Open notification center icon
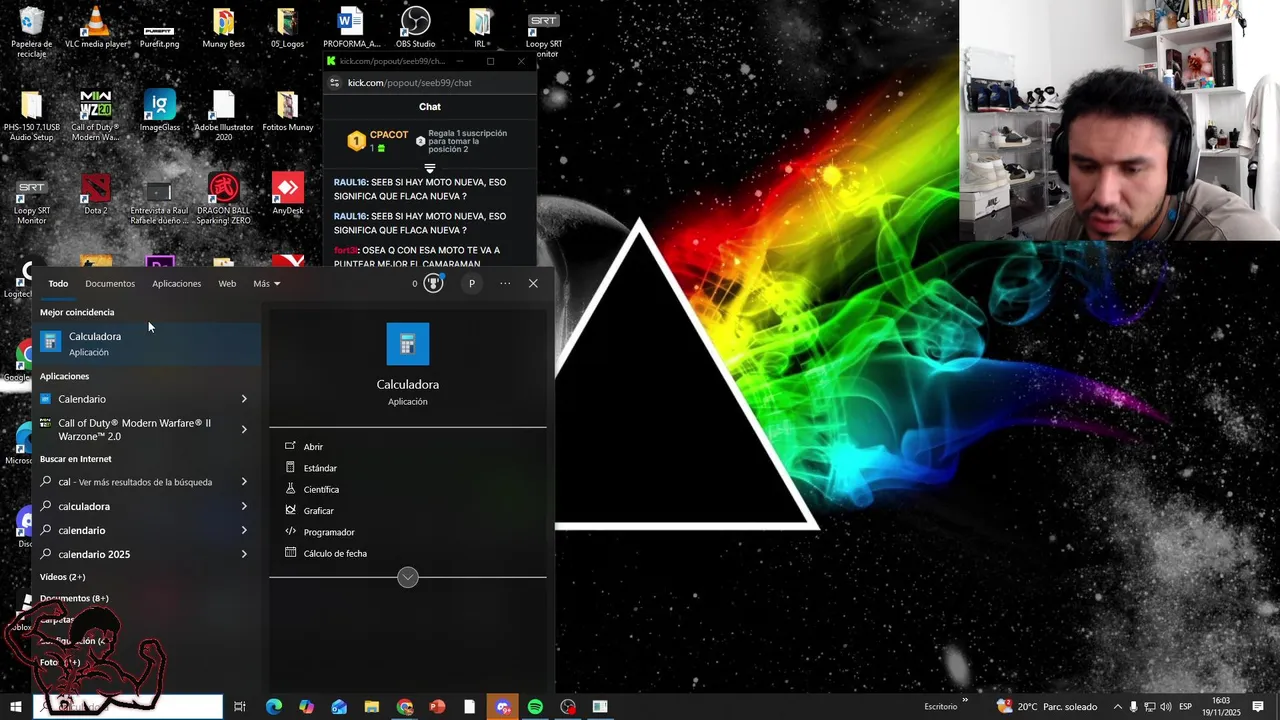 coord(1258,707)
